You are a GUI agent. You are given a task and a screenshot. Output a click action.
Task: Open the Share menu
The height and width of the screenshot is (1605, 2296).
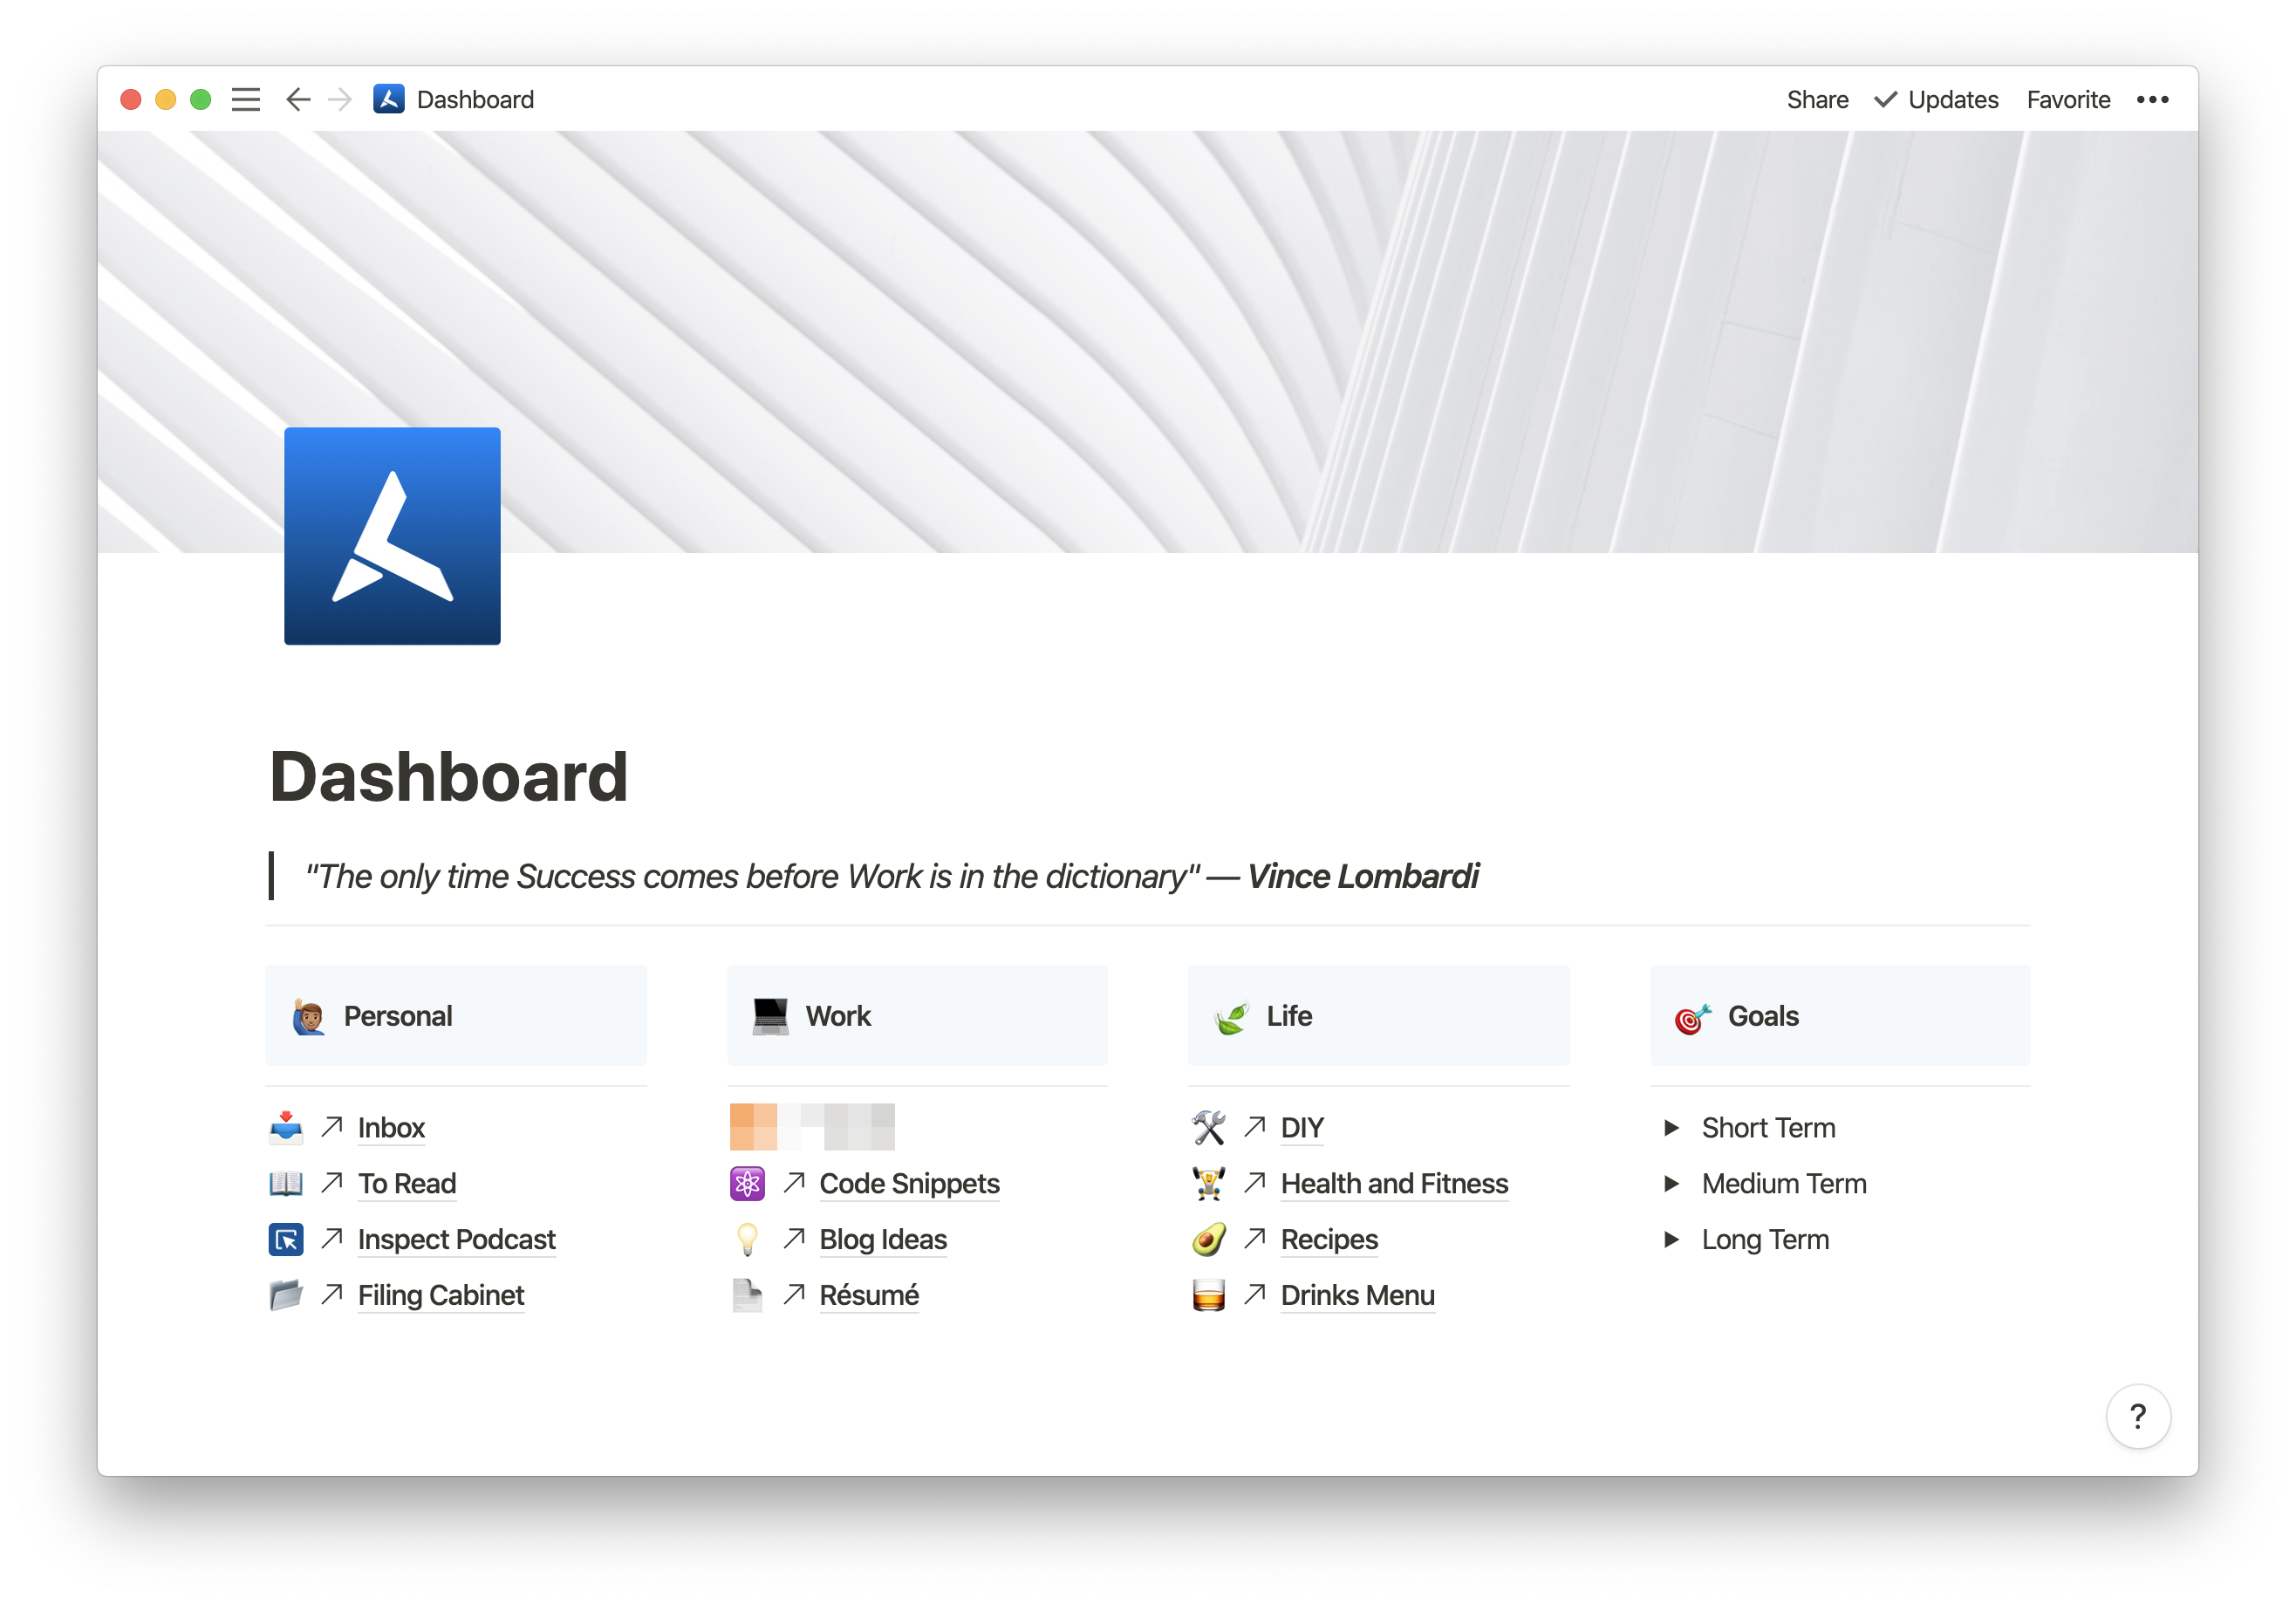point(1817,99)
